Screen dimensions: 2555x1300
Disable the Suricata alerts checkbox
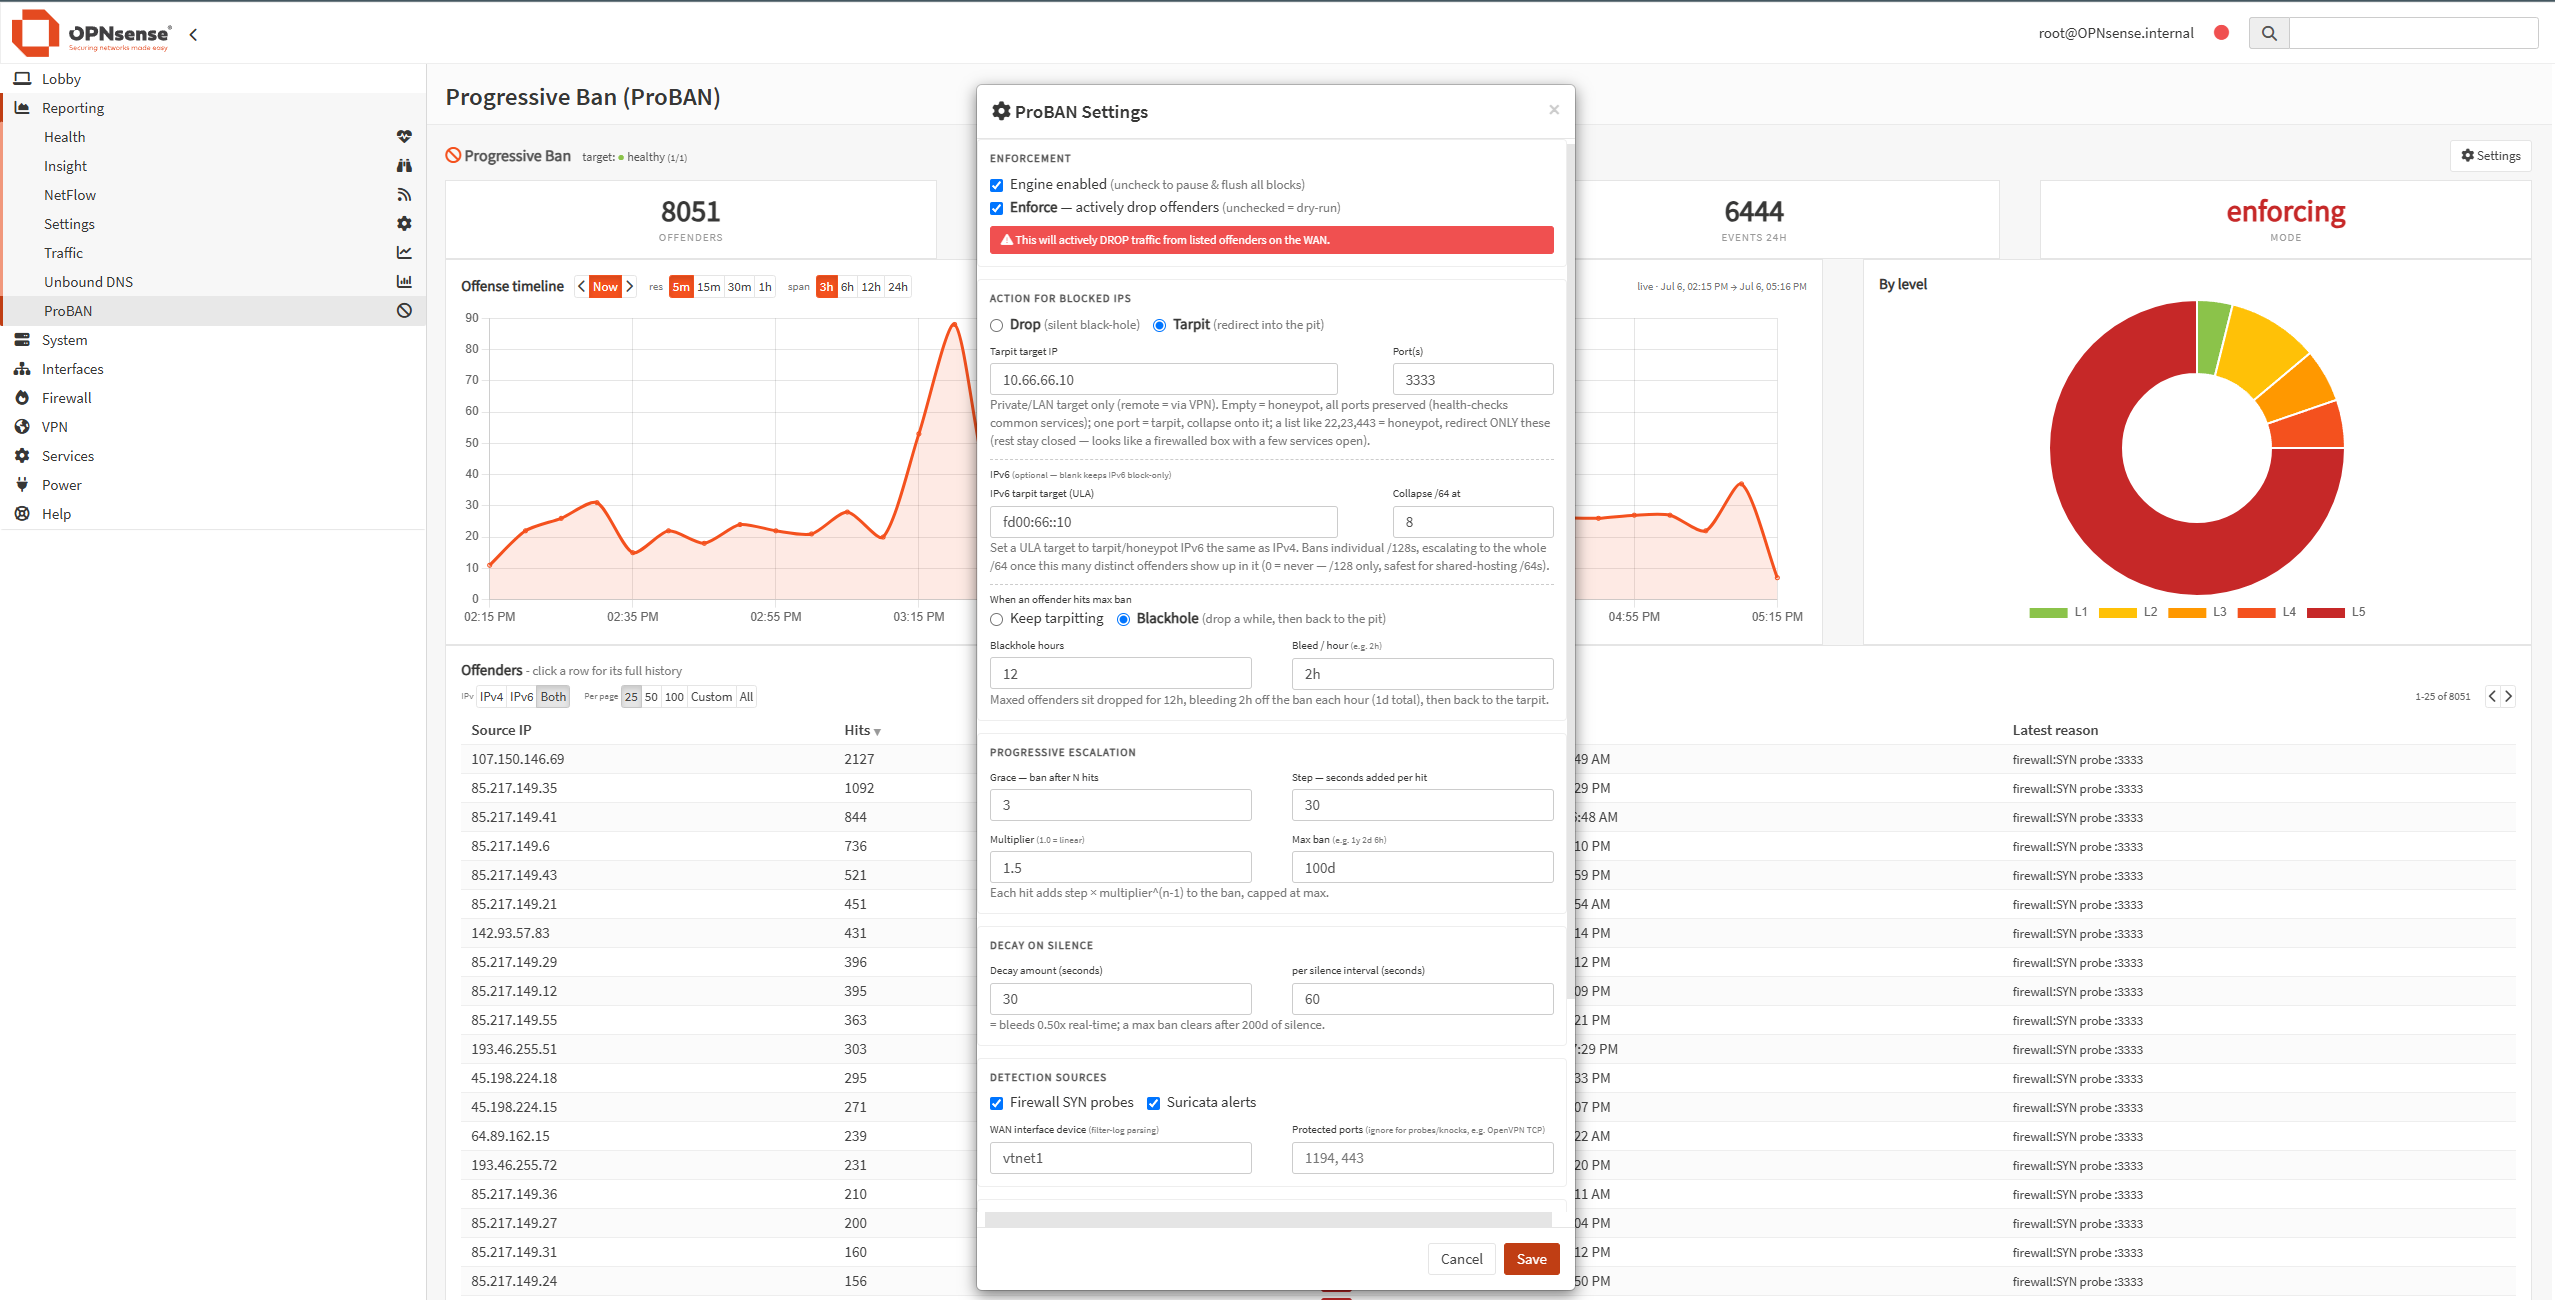[x=1153, y=1103]
